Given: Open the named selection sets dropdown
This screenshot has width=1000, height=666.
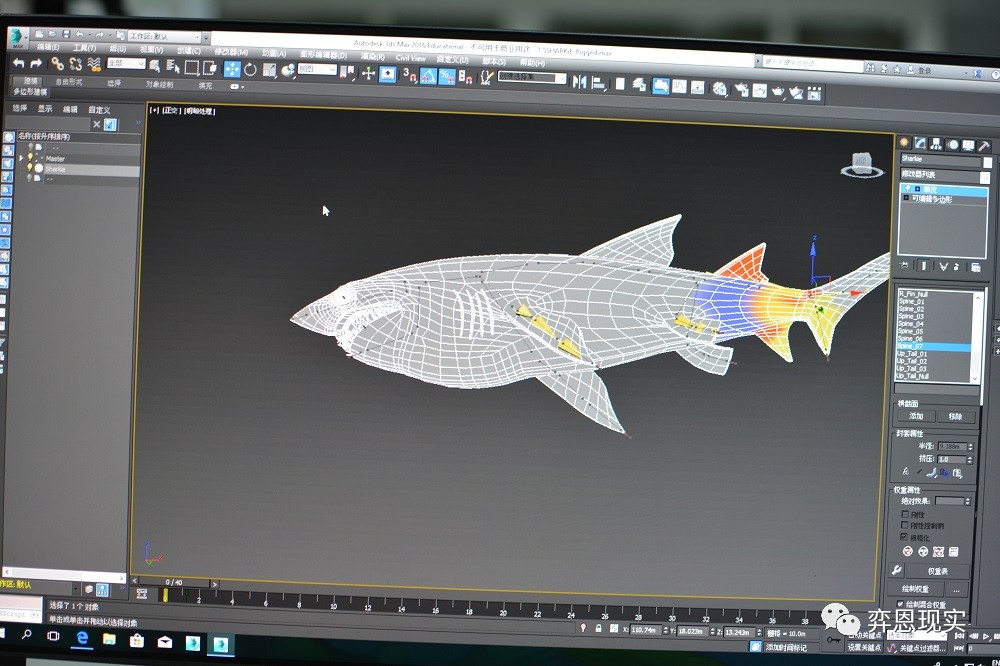Looking at the screenshot, I should click(x=532, y=77).
